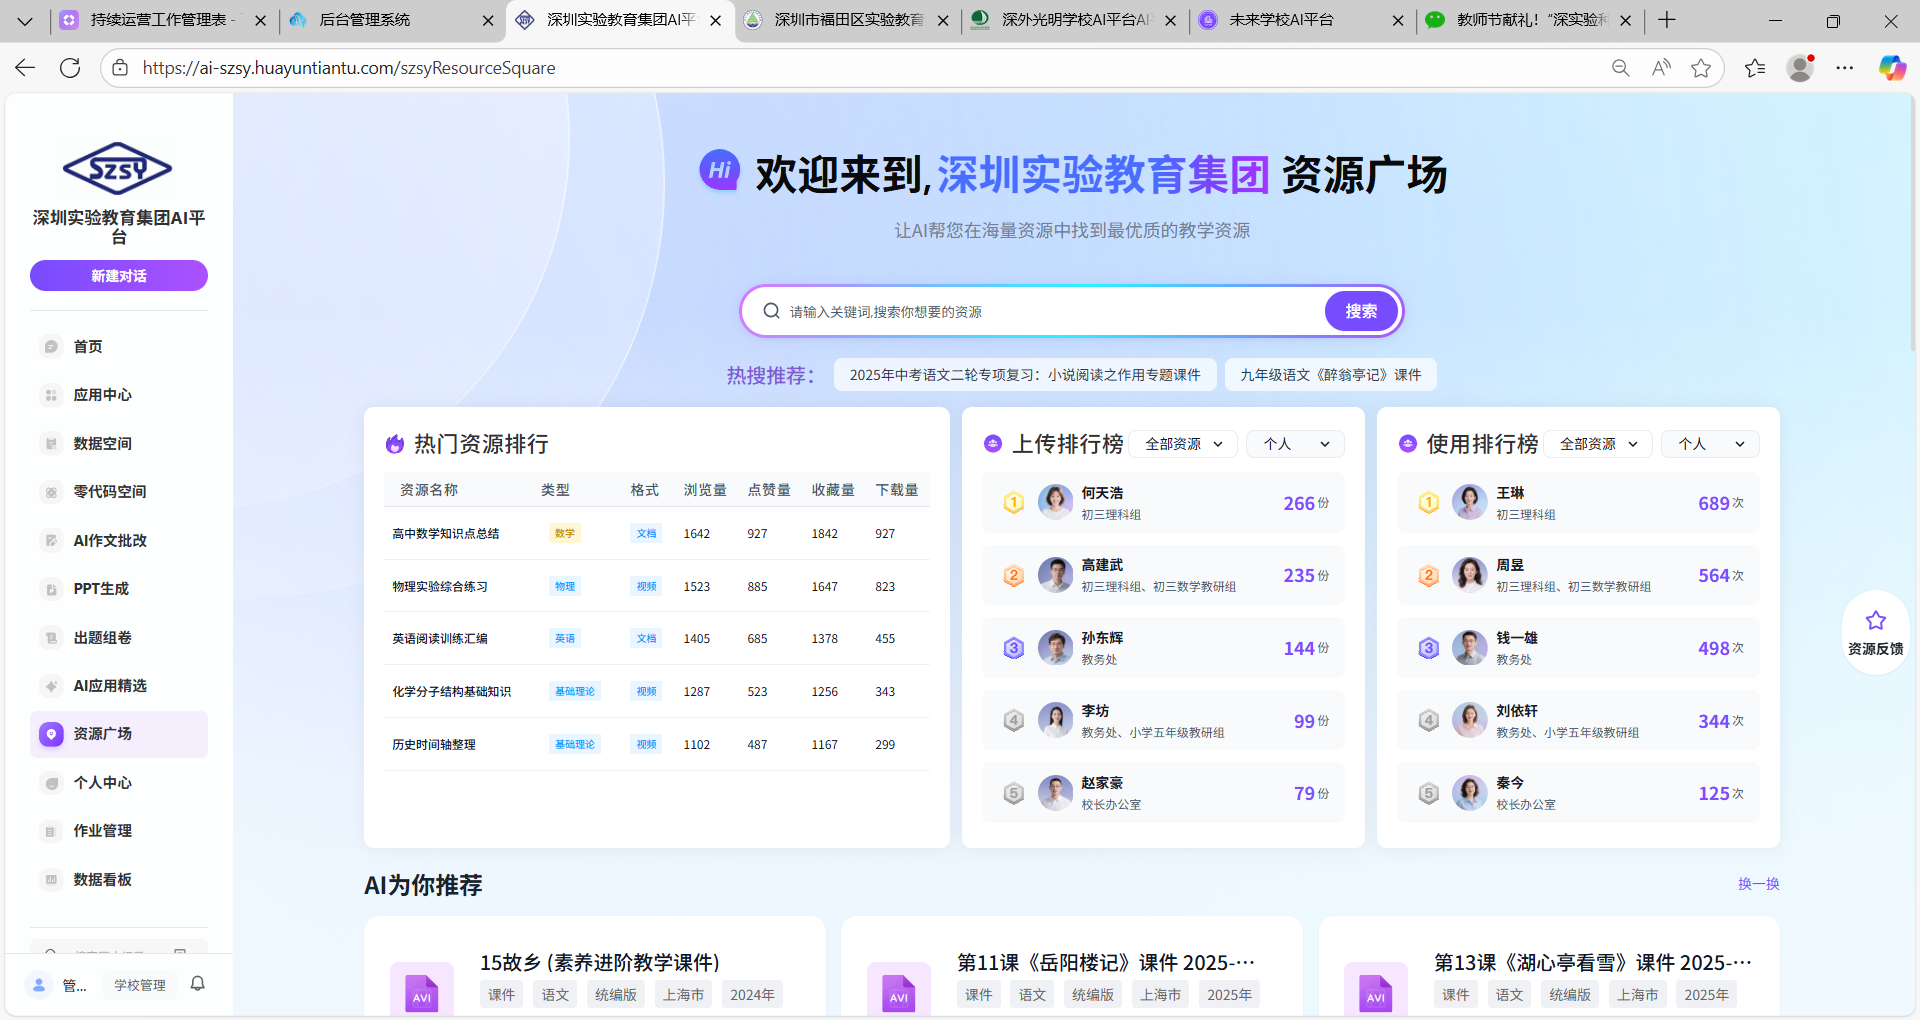Viewport: 1920px width, 1020px height.
Task: Click the resource feedback star icon
Action: point(1875,621)
